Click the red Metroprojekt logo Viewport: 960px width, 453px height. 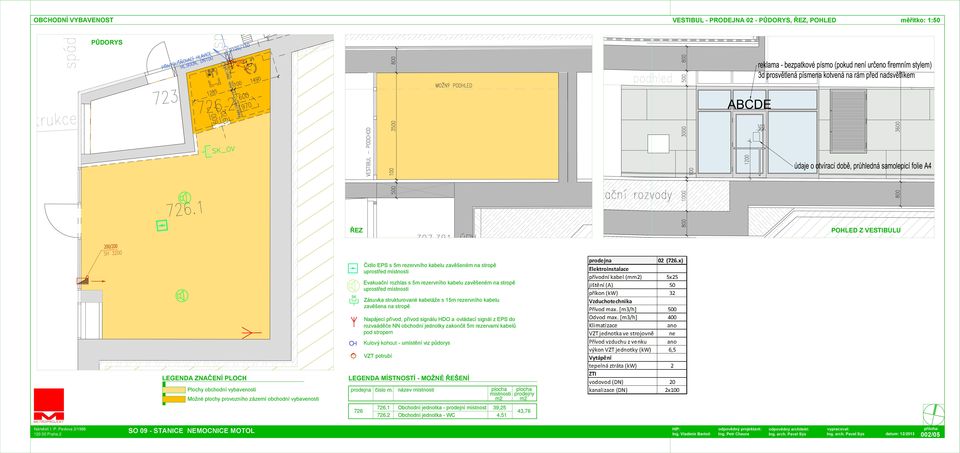point(48,405)
